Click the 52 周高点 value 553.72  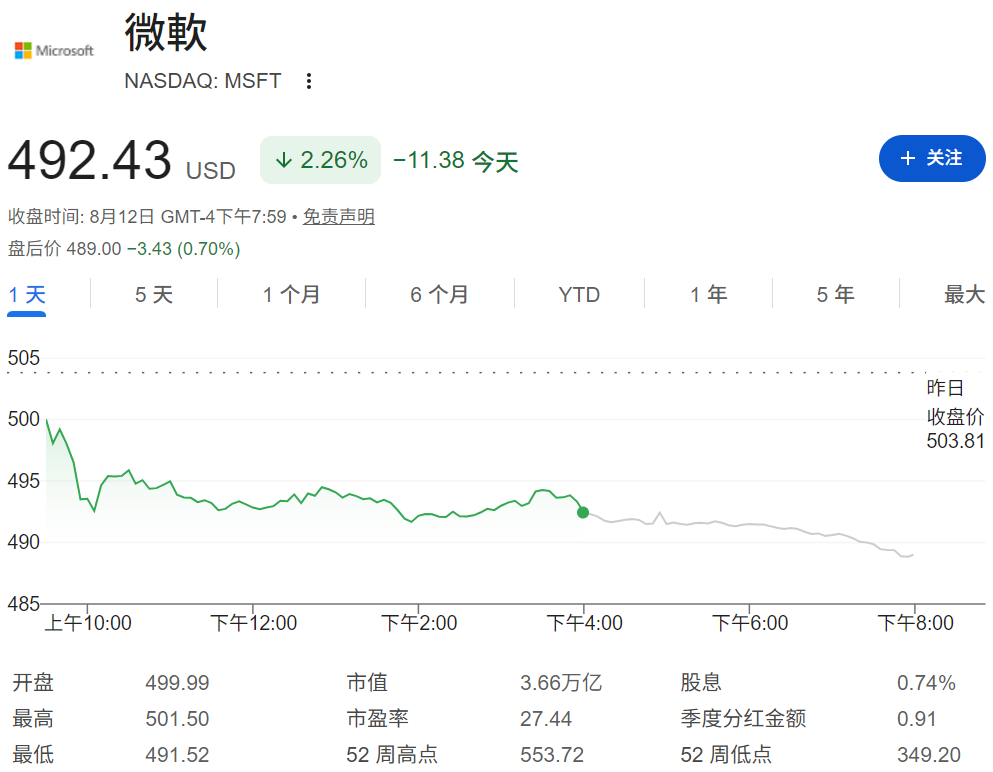[x=552, y=755]
